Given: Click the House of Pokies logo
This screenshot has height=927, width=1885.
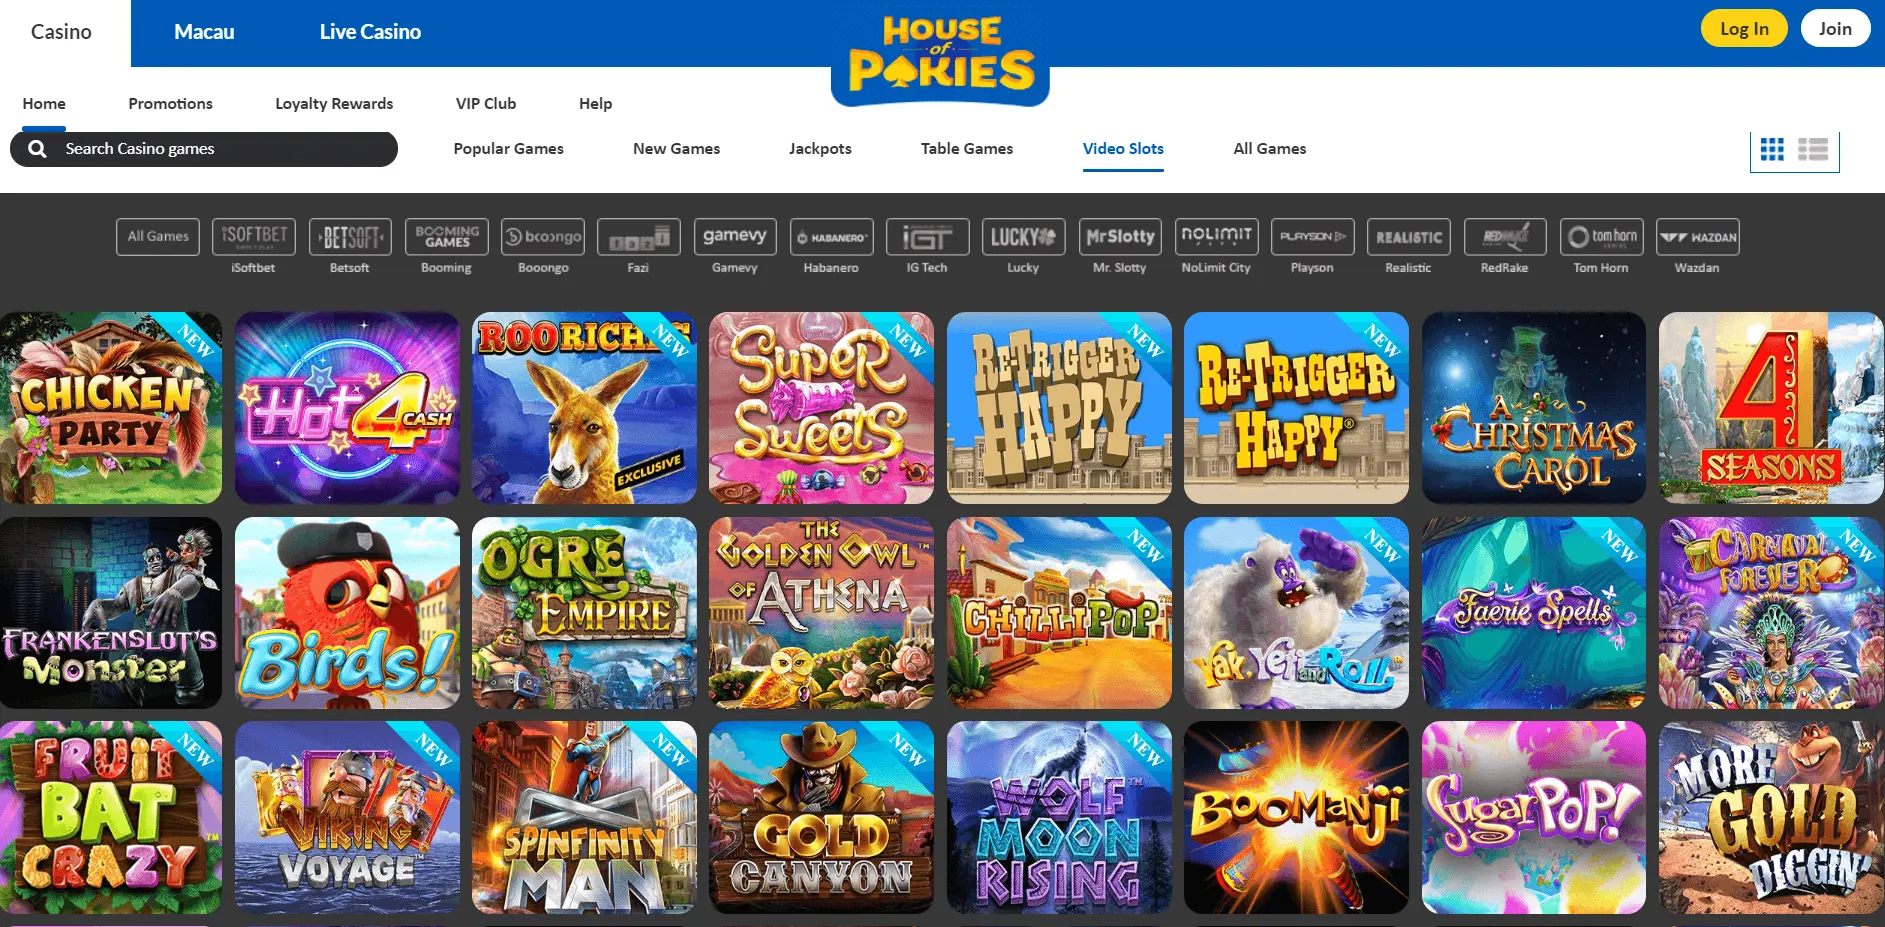Looking at the screenshot, I should click(x=940, y=56).
